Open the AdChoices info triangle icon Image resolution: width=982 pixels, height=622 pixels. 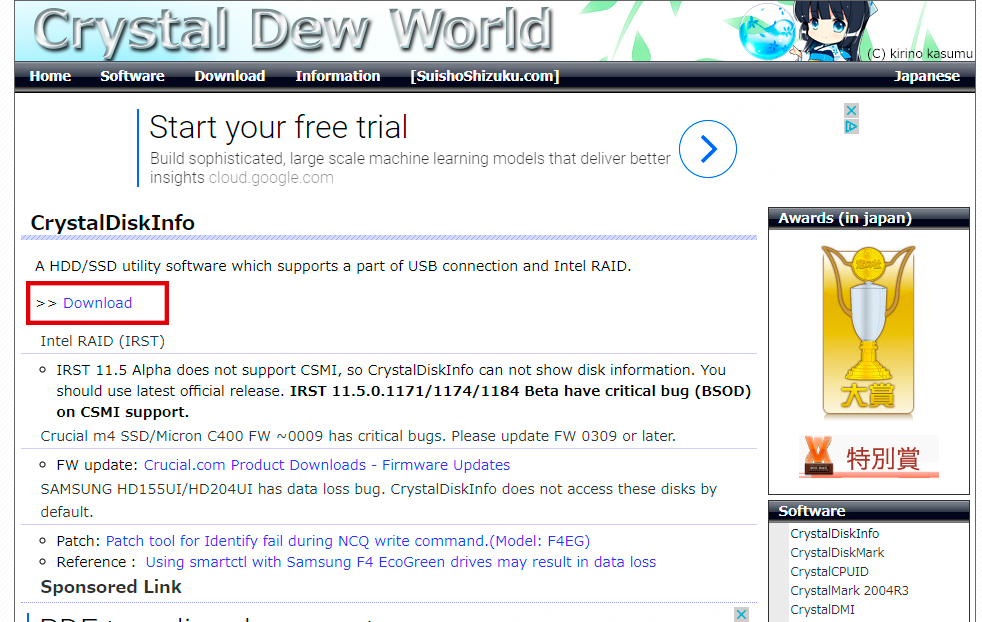850,127
